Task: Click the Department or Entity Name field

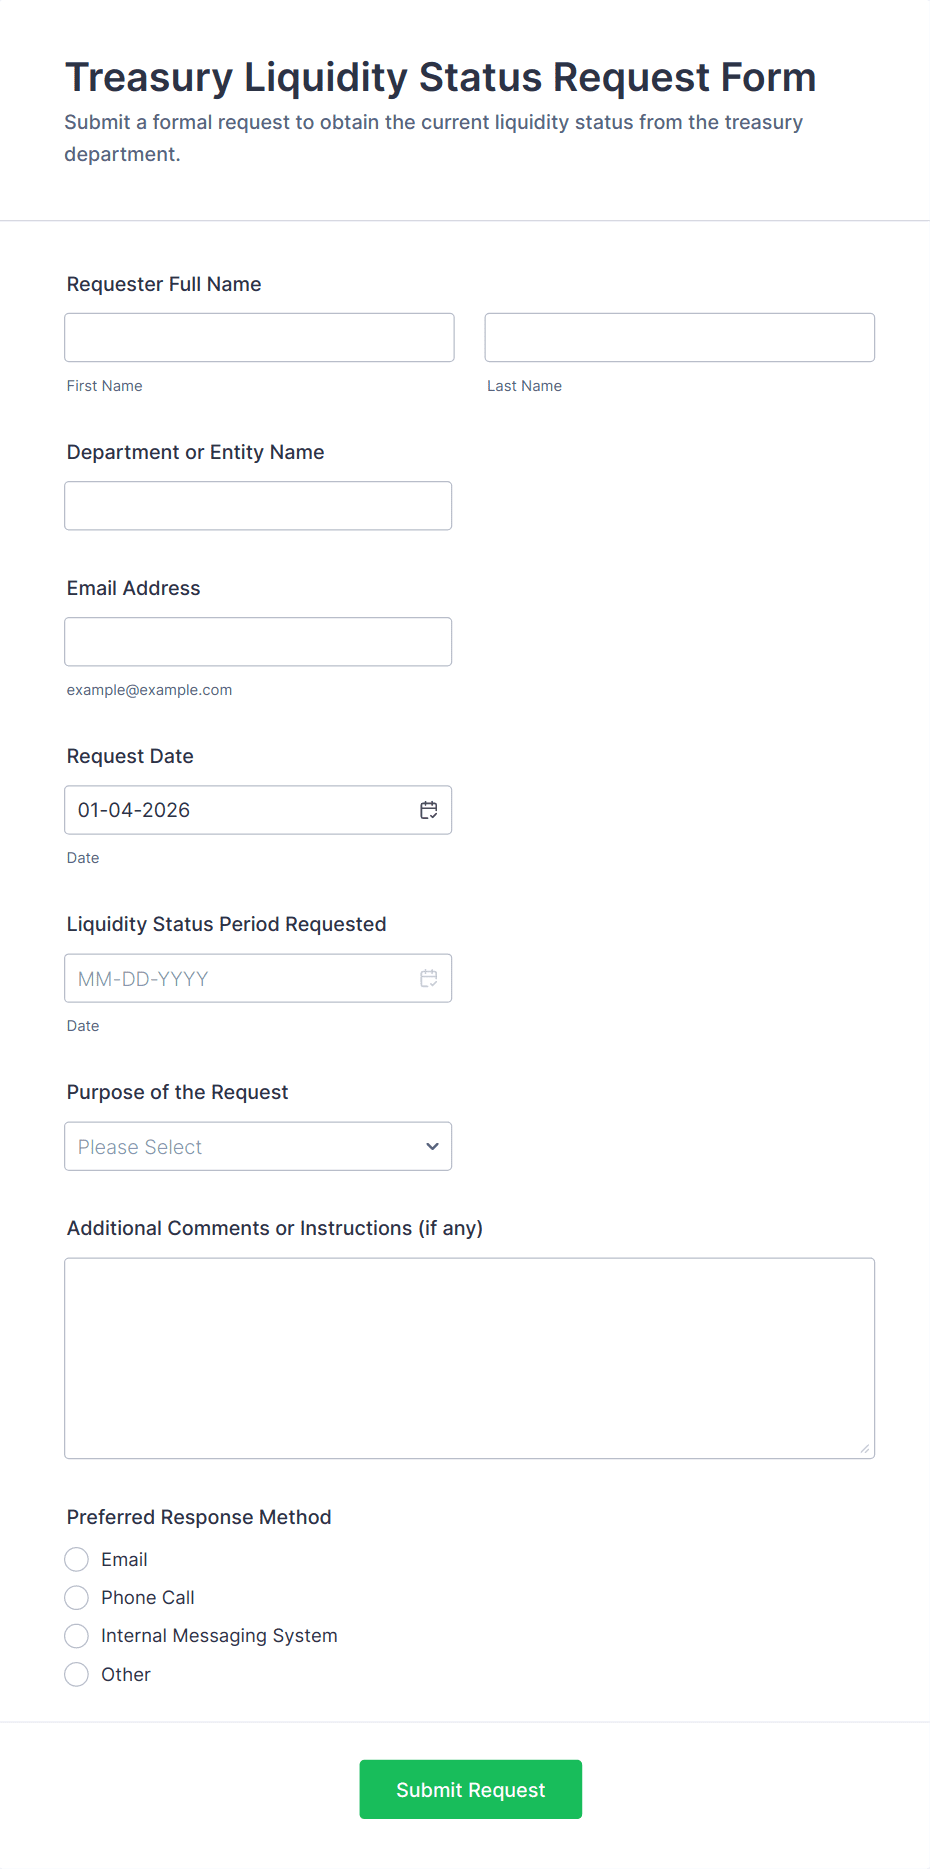Action: [258, 506]
